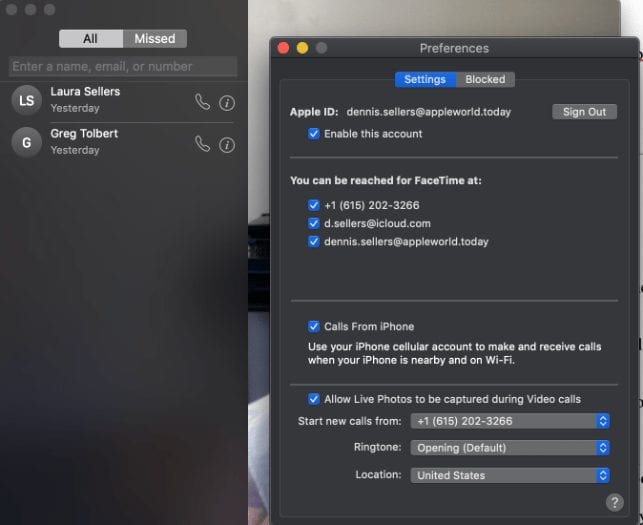The image size is (643, 525).
Task: Toggle the Enable this account checkbox
Action: point(315,134)
